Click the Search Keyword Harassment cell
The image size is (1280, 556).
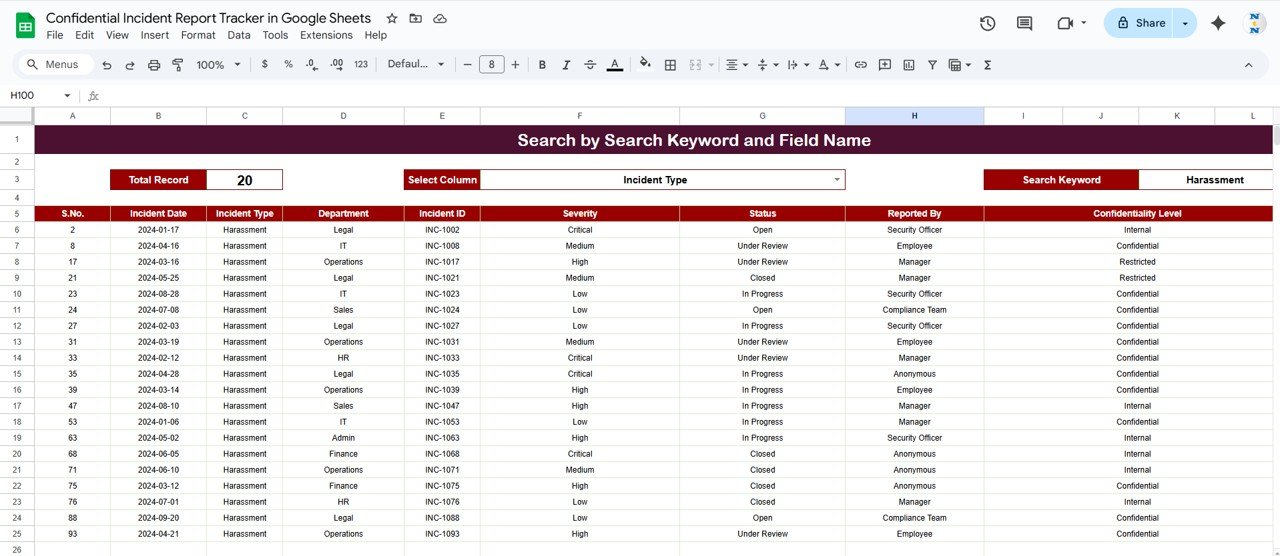click(1214, 180)
